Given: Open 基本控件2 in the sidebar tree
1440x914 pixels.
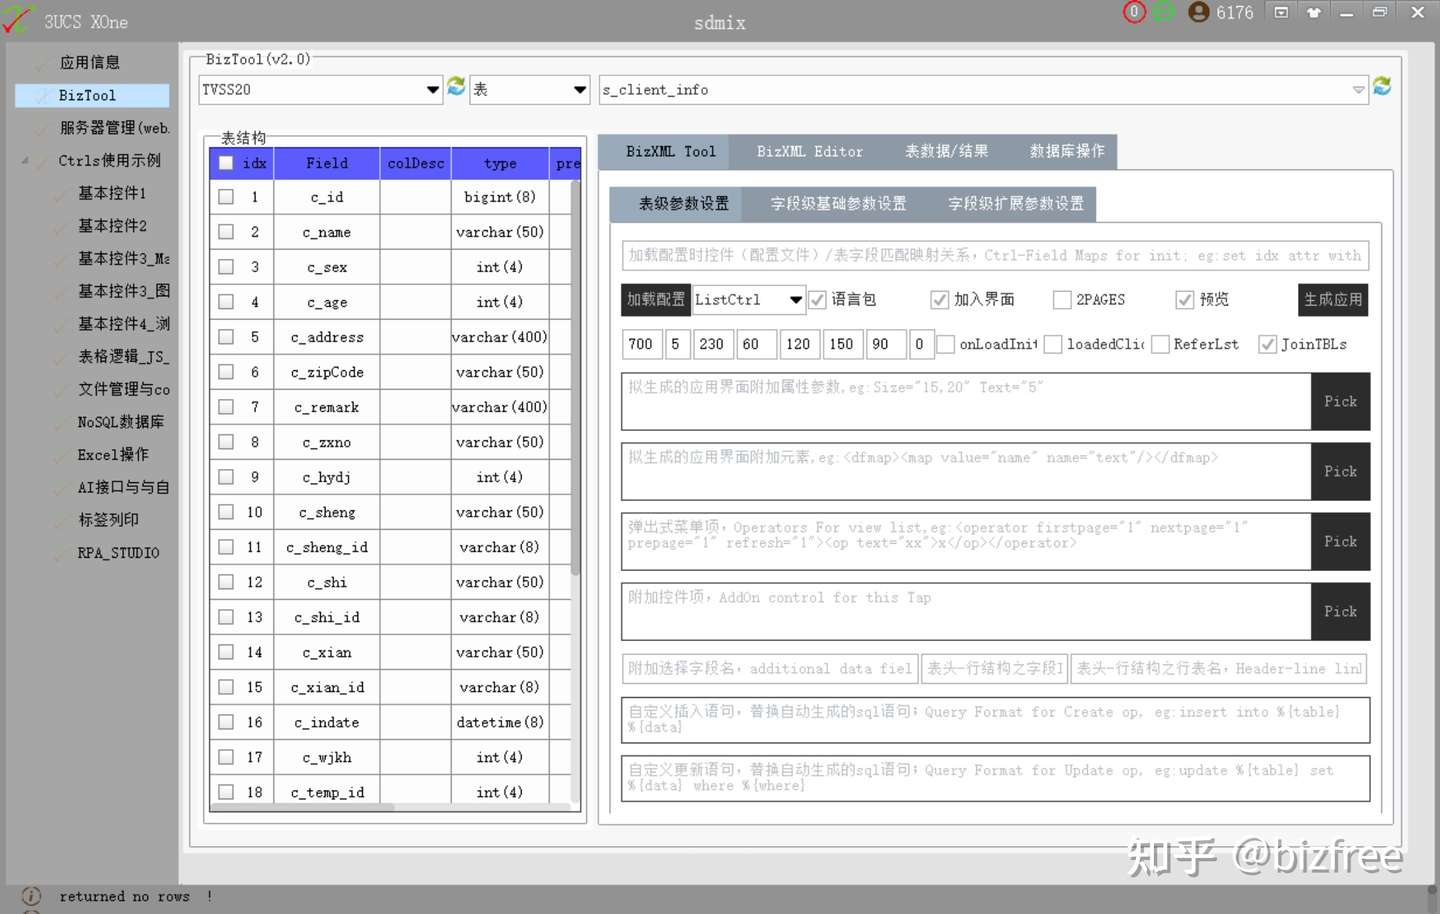Looking at the screenshot, I should tap(112, 226).
